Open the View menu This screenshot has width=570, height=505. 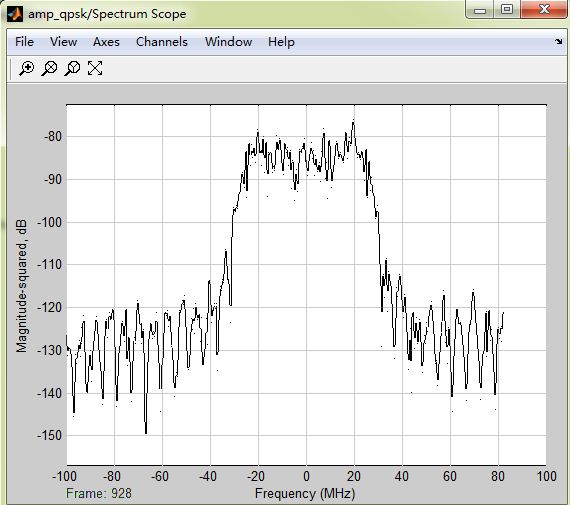click(63, 41)
